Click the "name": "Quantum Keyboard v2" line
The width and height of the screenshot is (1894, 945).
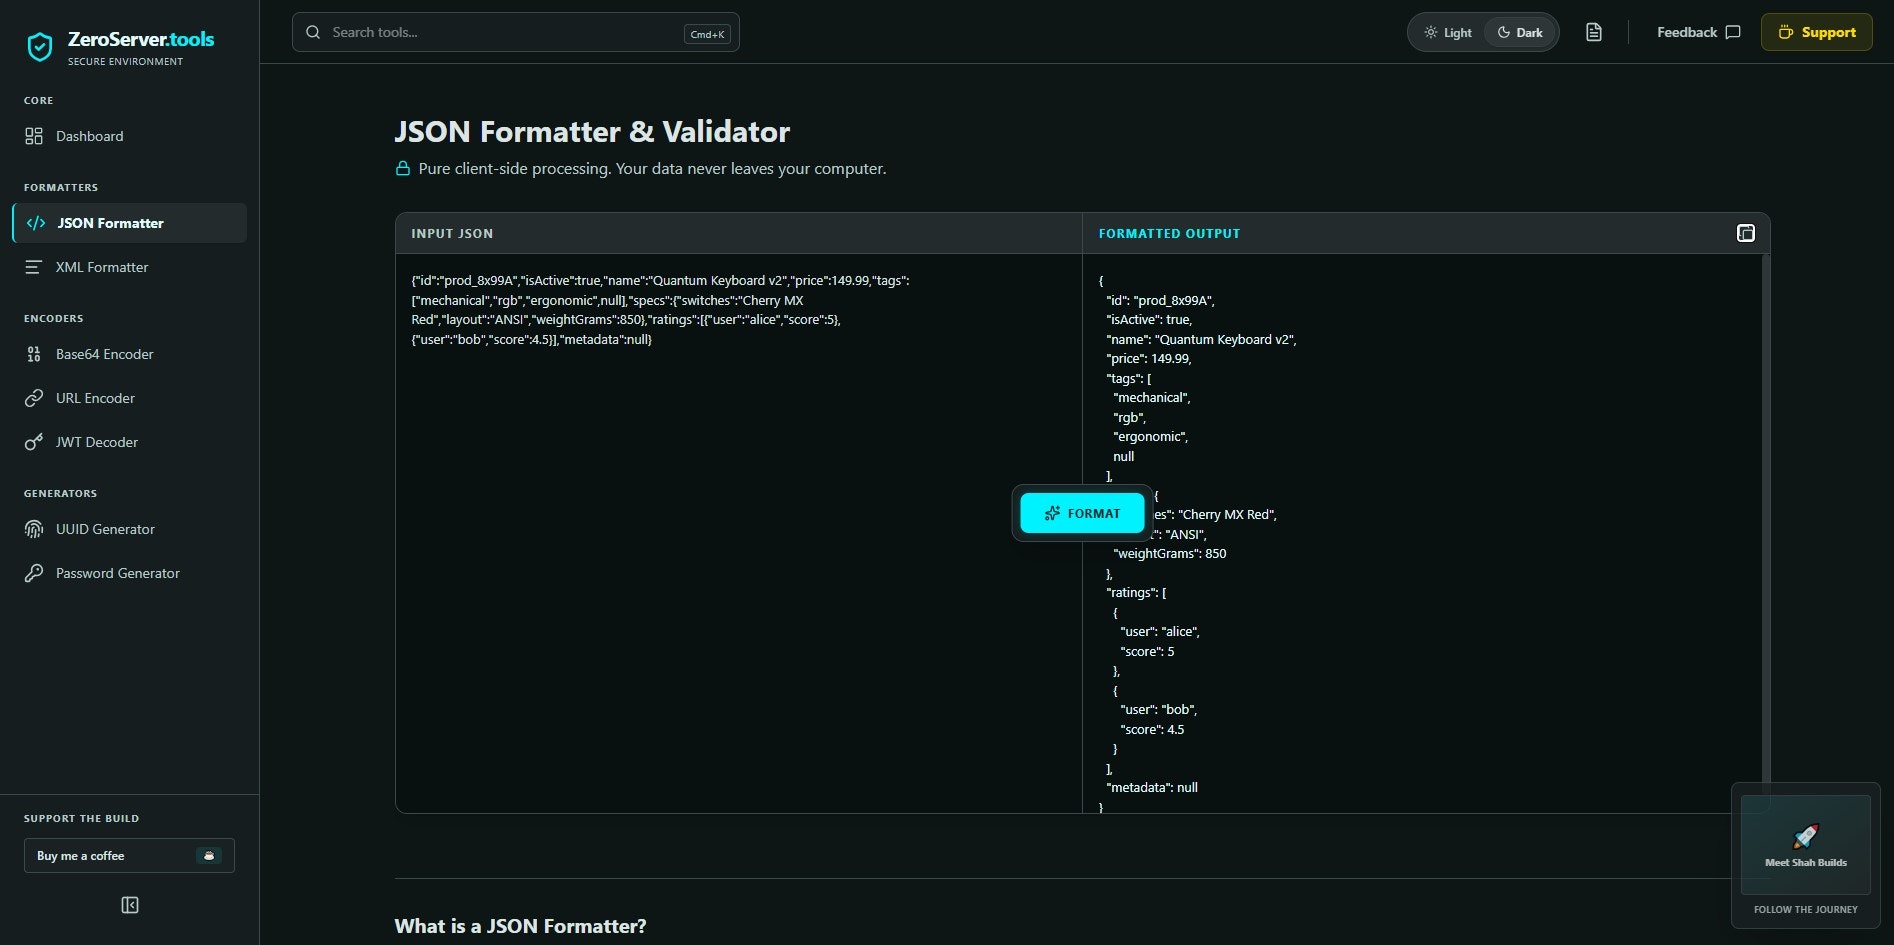(1201, 339)
